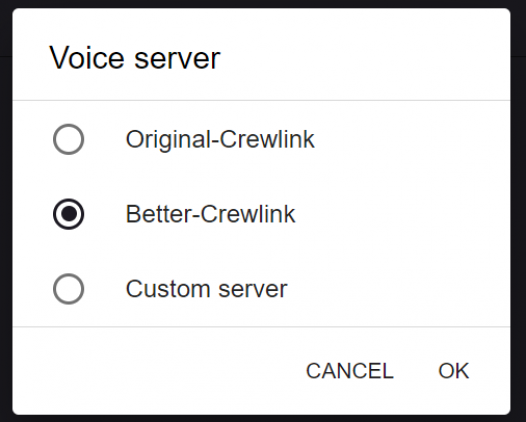Click the filled circle beside Better-Crewlink
Viewport: 526px width, 422px height.
[x=68, y=214]
